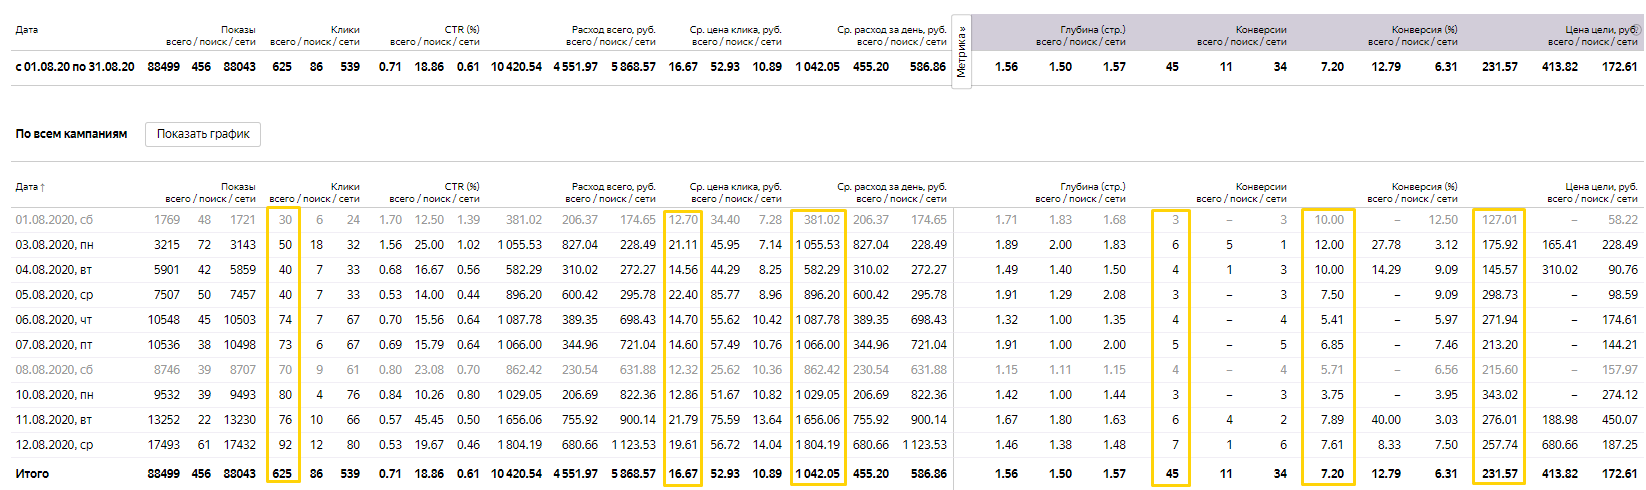Sort by Показы header in lower table
Image resolution: width=1646 pixels, height=490 pixels.
[x=238, y=187]
